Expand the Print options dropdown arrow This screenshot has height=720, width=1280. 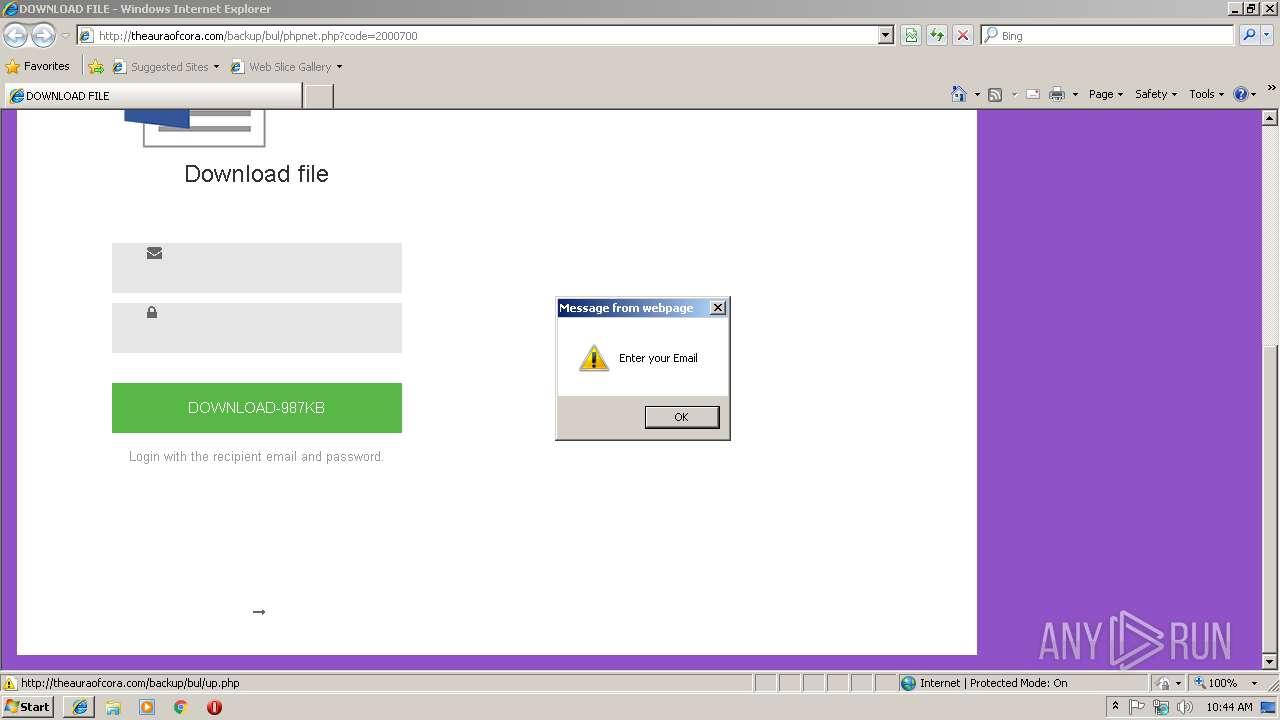[1075, 94]
